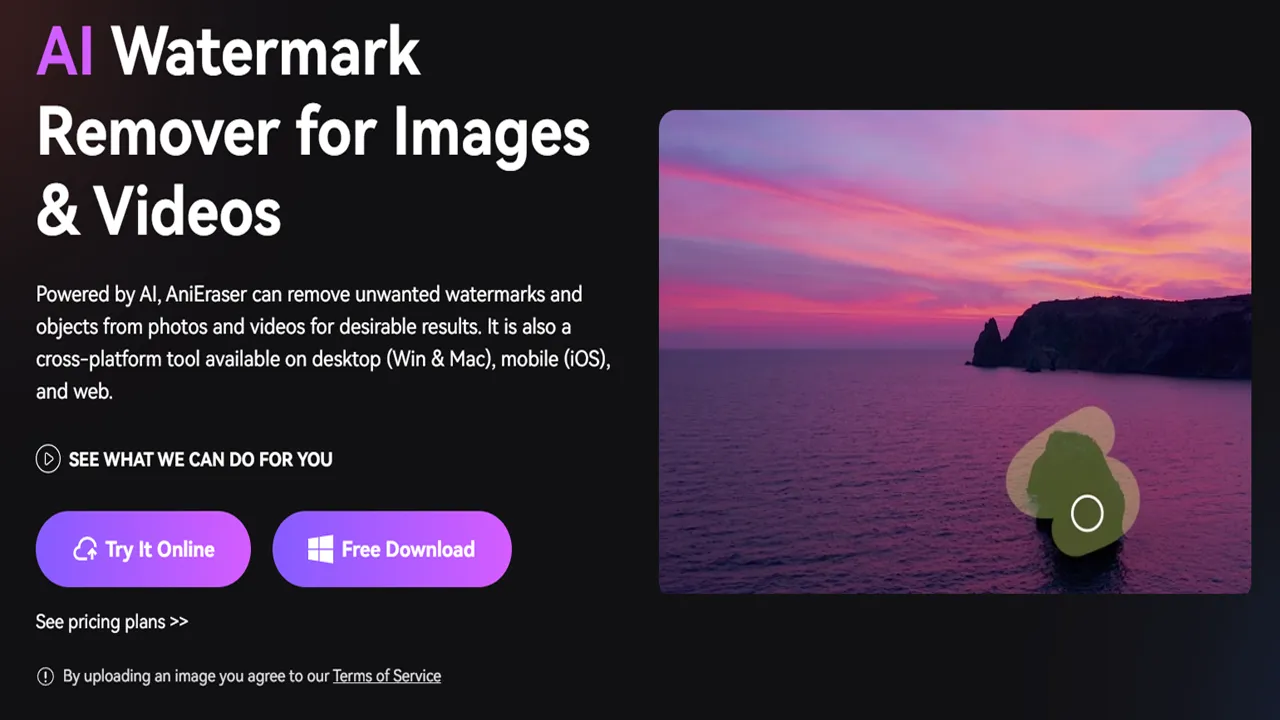This screenshot has width=1280, height=720.
Task: Click the circular brush cursor in preview
Action: pyautogui.click(x=1087, y=513)
